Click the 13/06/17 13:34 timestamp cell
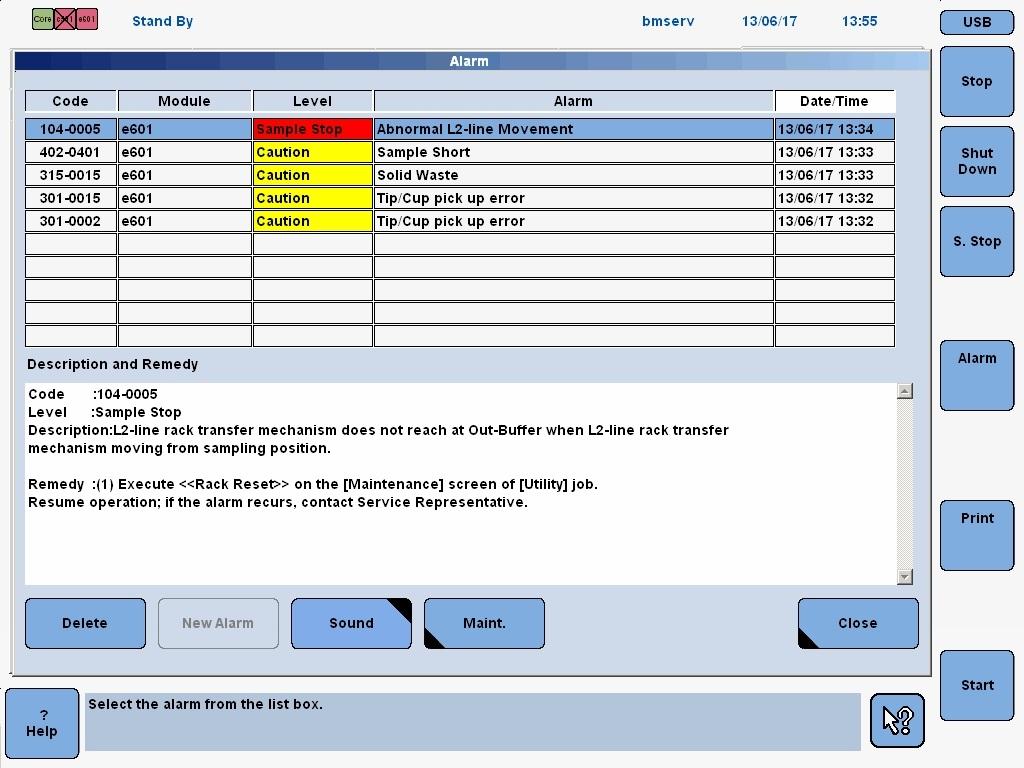This screenshot has width=1024, height=768. pyautogui.click(x=834, y=129)
